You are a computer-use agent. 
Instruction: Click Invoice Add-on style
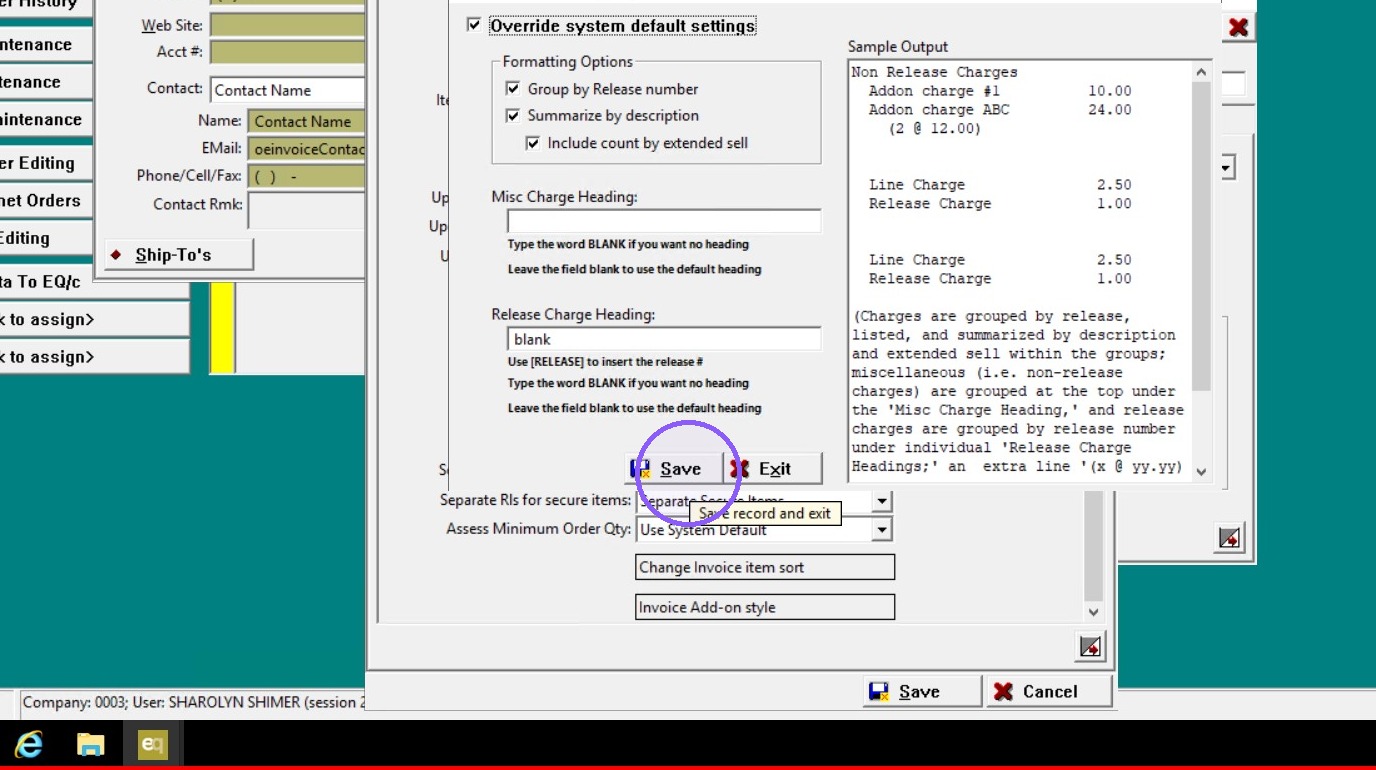pyautogui.click(x=765, y=607)
